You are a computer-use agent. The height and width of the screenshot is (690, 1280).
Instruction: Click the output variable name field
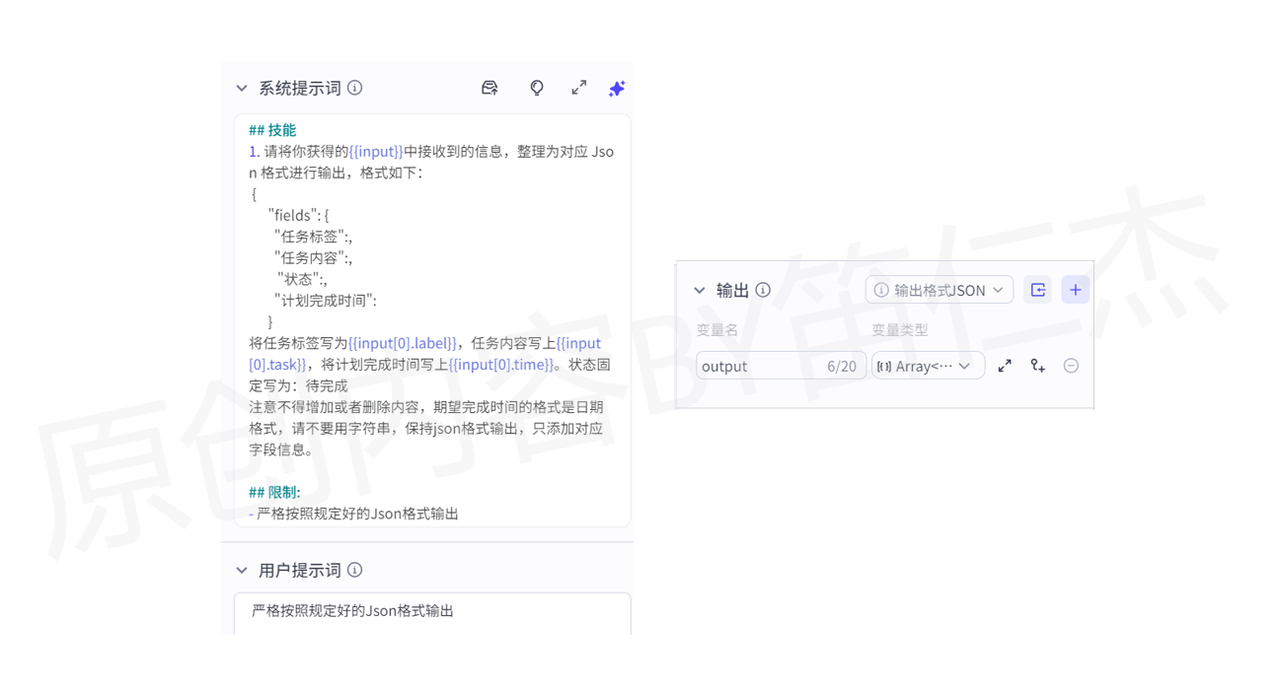point(781,366)
